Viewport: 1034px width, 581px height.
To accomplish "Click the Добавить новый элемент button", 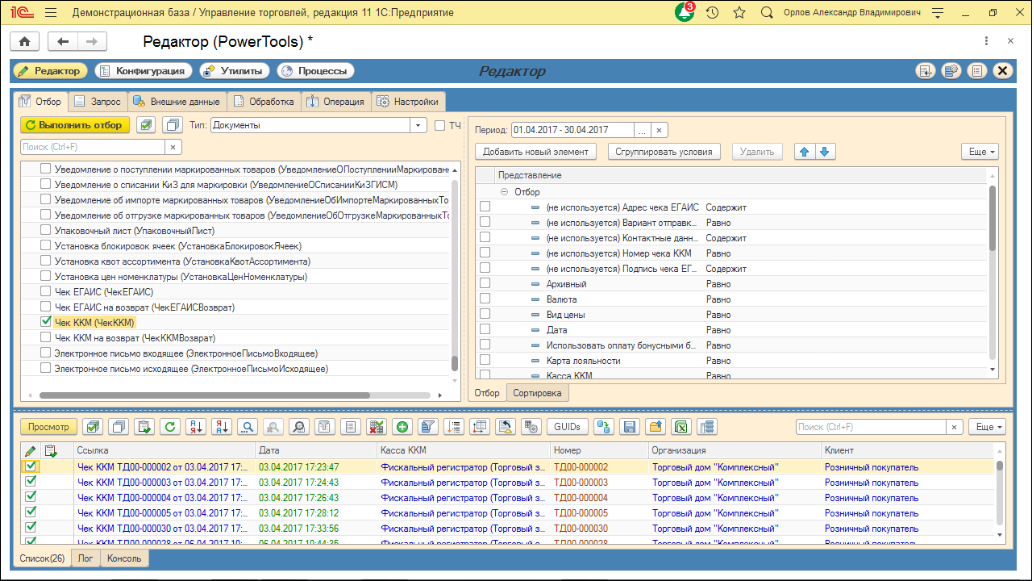I will pos(535,152).
